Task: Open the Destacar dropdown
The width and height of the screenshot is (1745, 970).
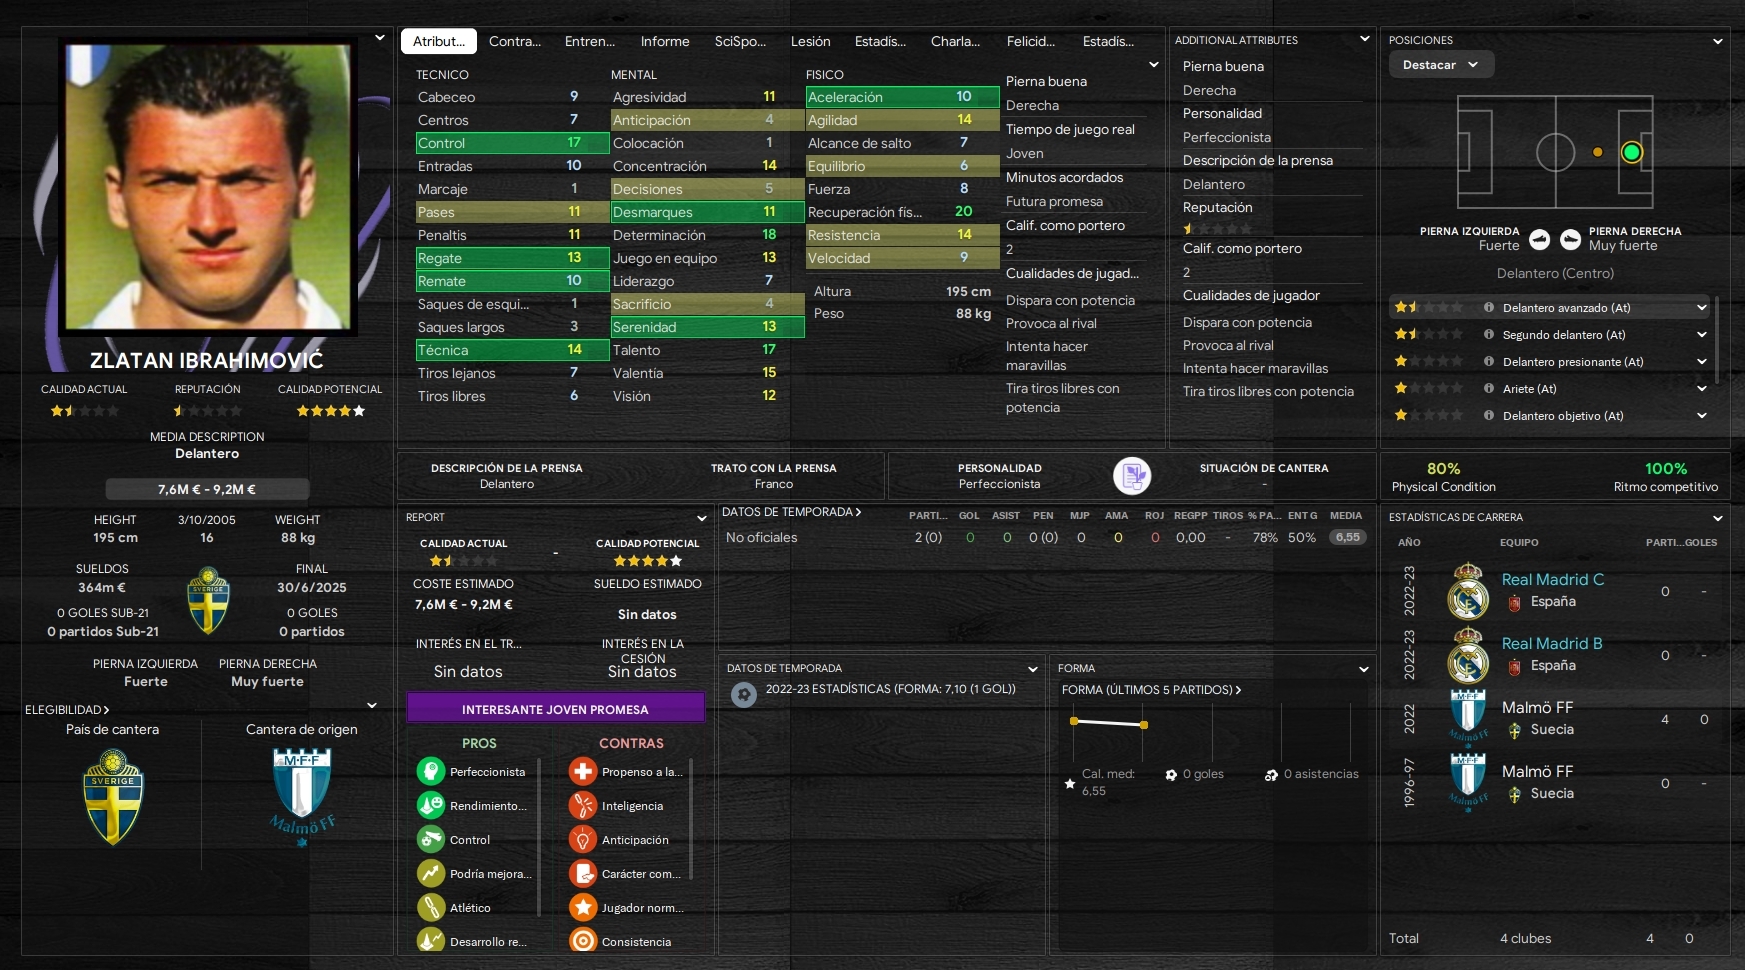Action: pos(1441,64)
